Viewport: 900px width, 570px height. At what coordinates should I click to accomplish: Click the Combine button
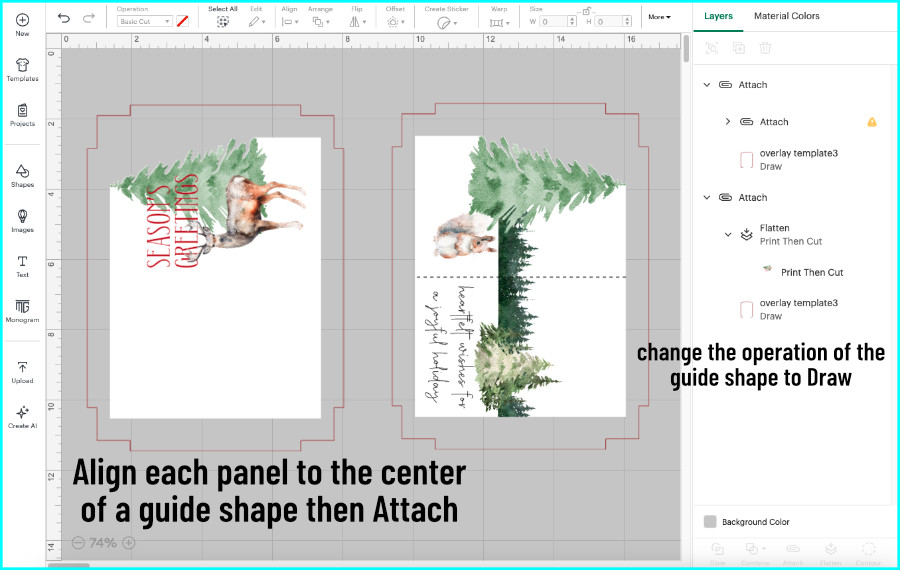coord(755,553)
